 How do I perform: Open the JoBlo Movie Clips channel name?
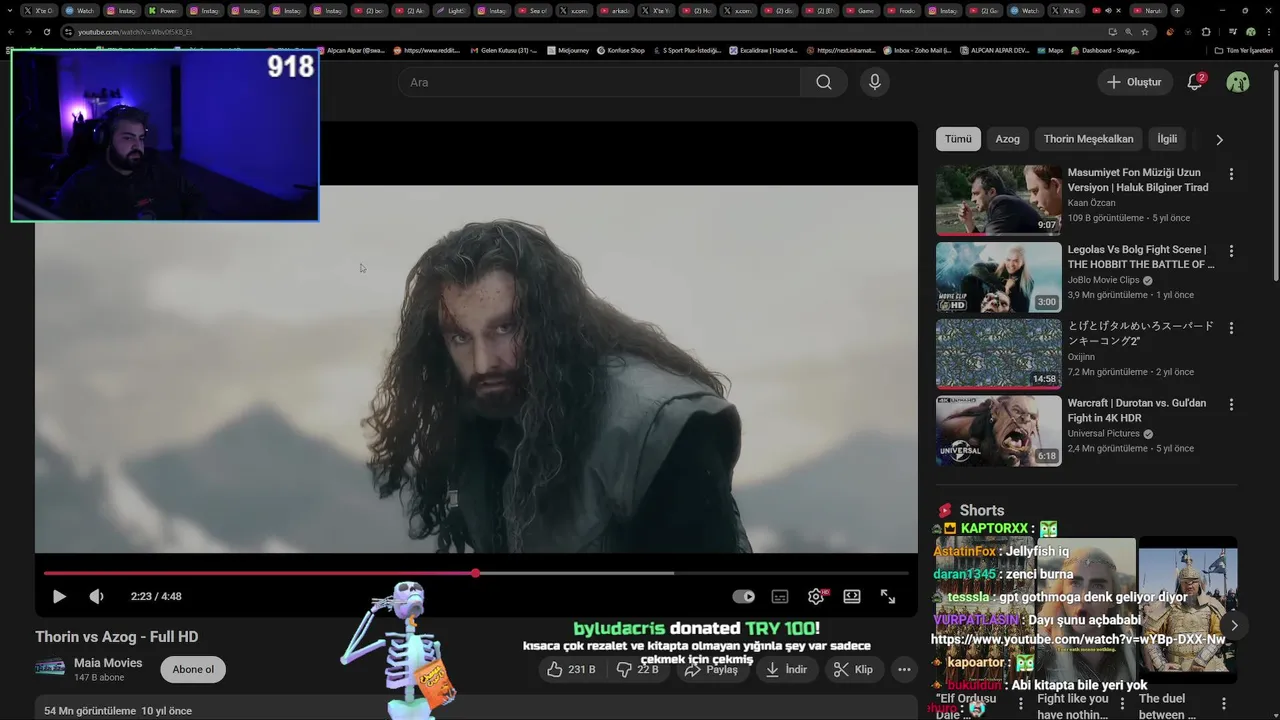pos(1103,280)
